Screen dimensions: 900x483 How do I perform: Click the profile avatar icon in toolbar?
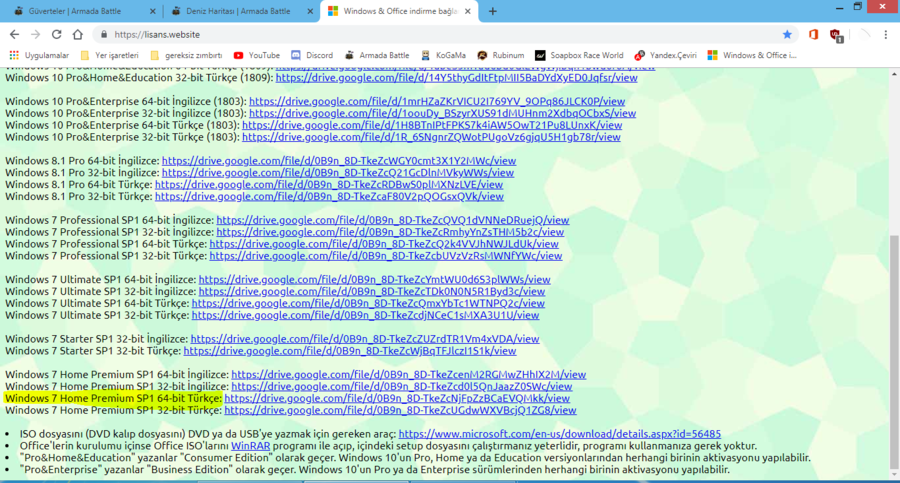[x=864, y=34]
